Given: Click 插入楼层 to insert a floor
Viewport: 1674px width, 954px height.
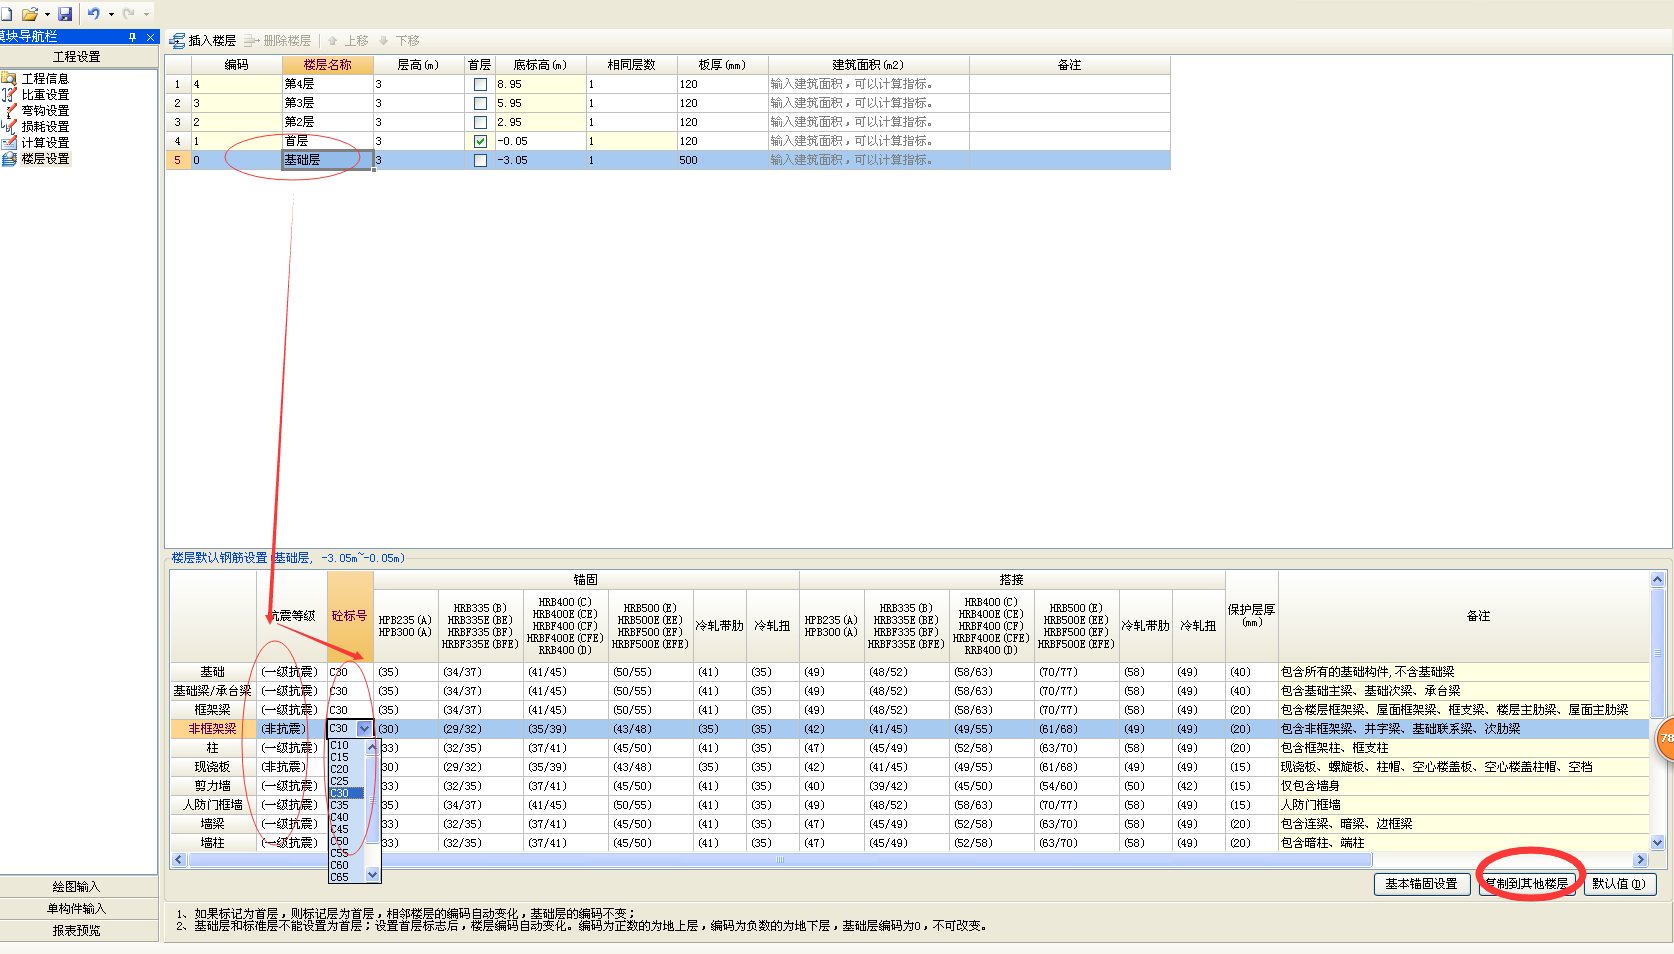Looking at the screenshot, I should (203, 41).
